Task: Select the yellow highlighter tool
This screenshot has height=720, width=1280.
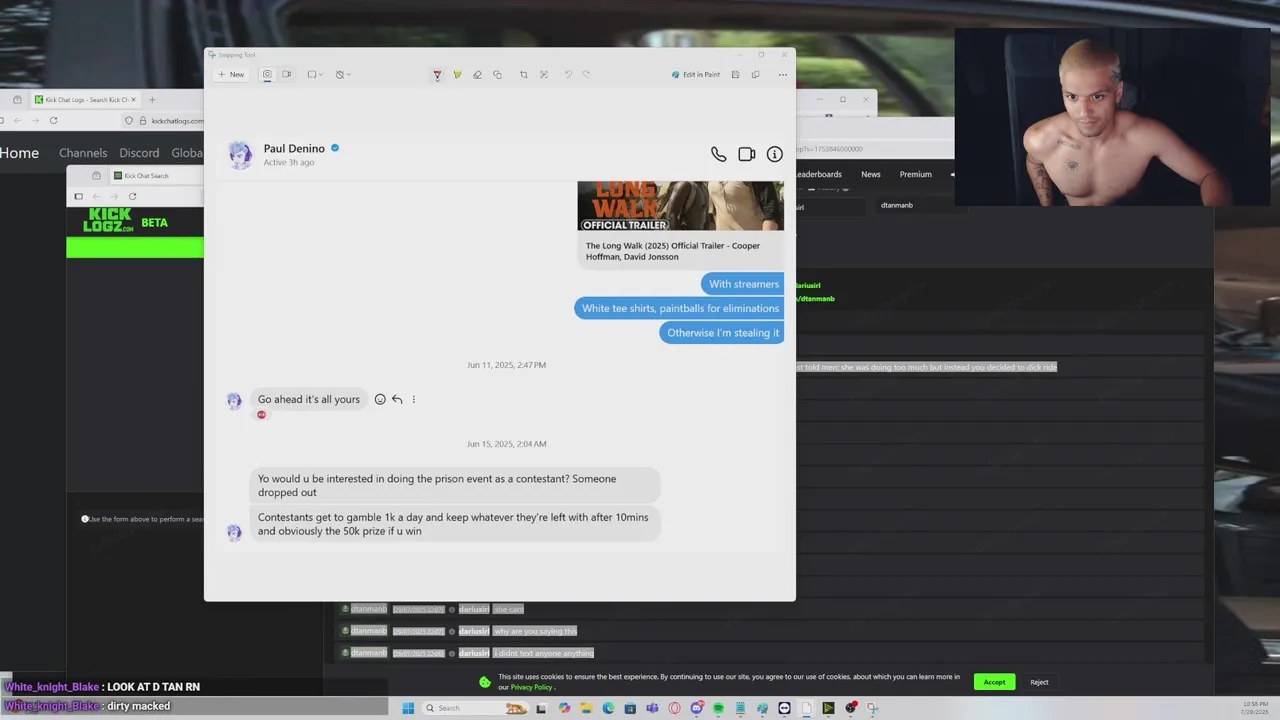Action: click(x=457, y=75)
